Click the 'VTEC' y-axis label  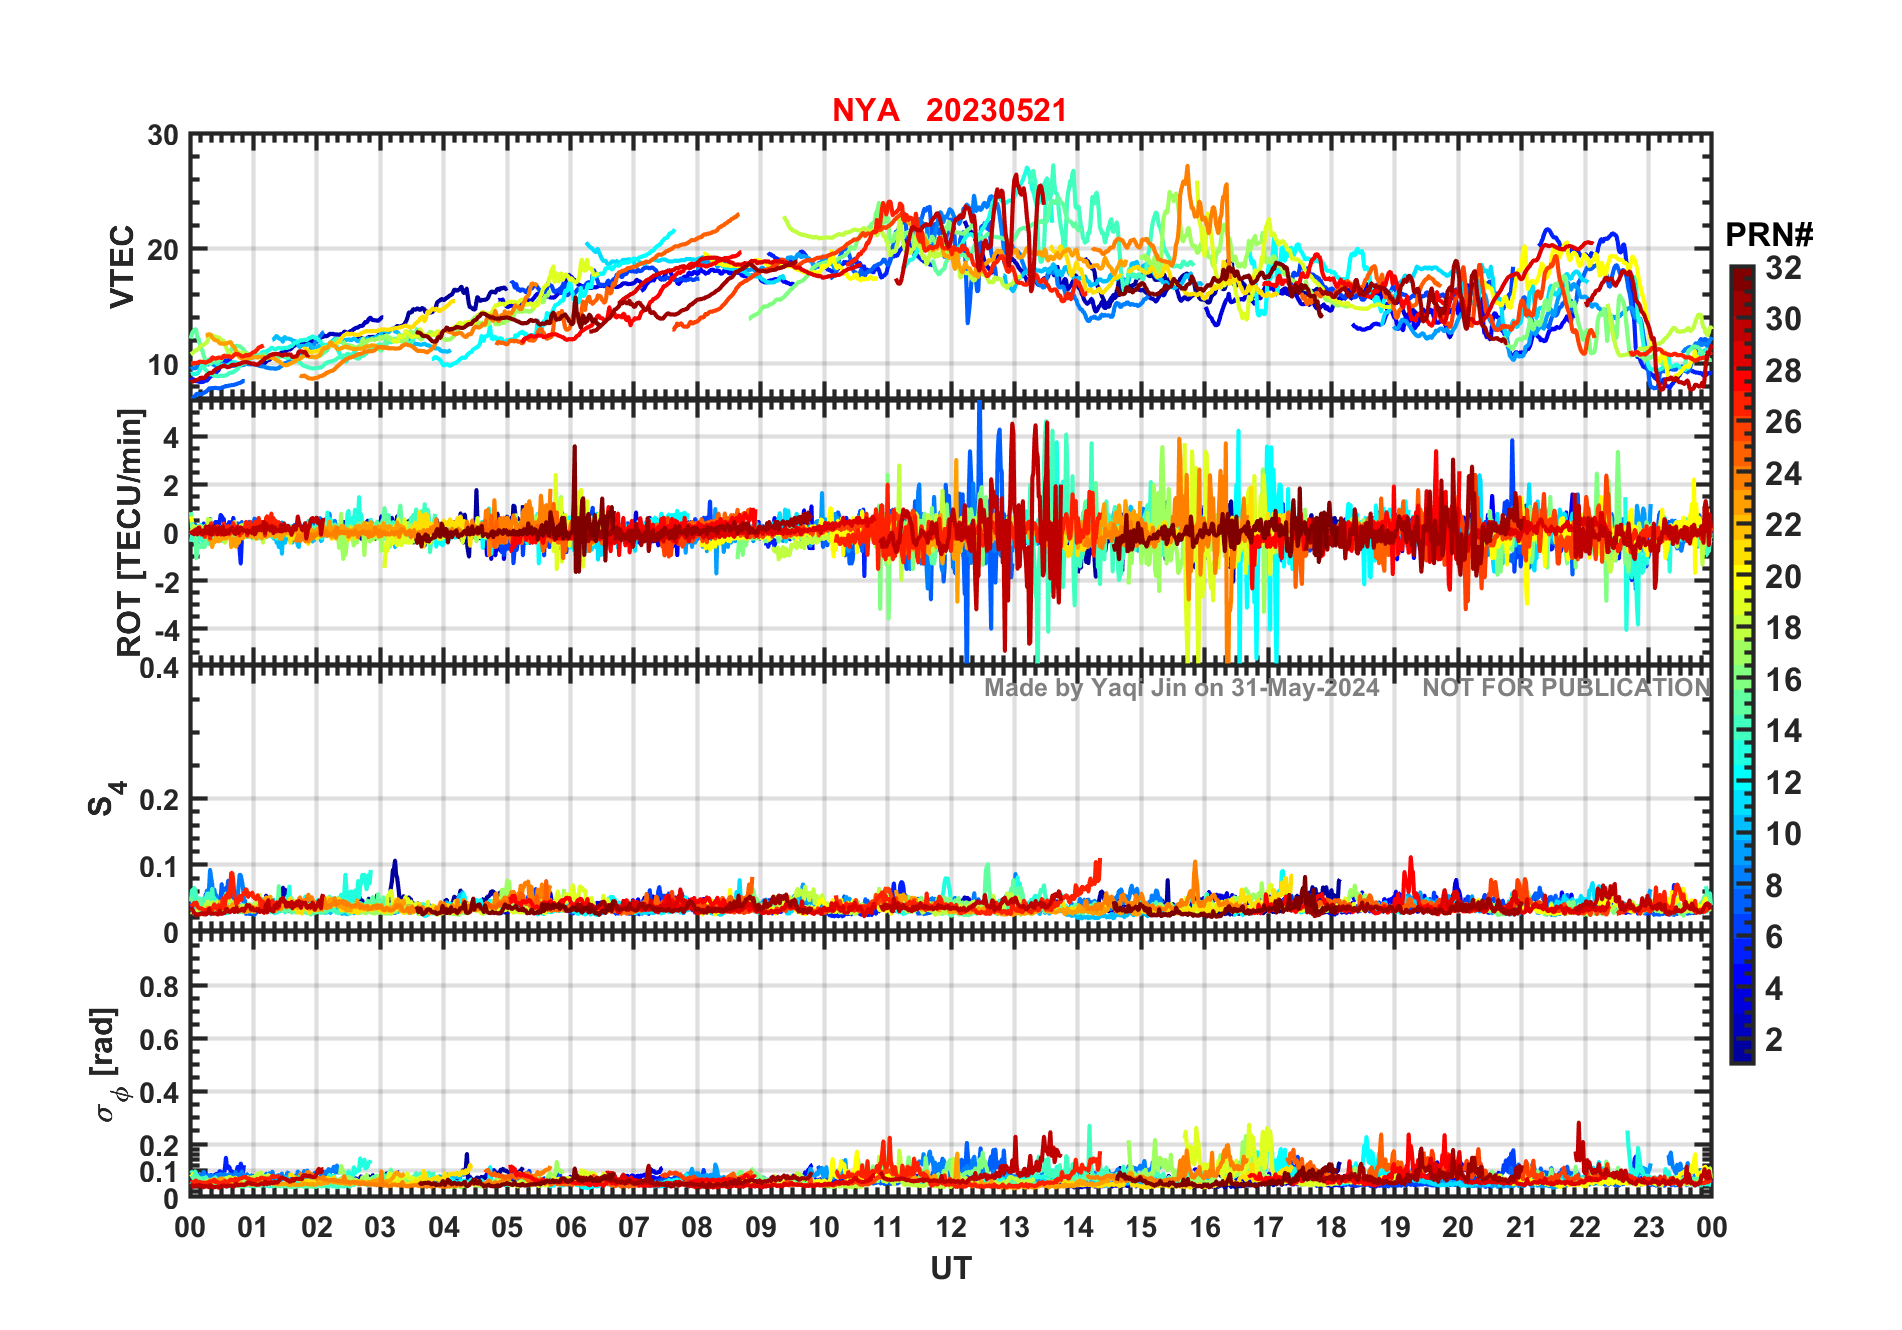click(122, 266)
